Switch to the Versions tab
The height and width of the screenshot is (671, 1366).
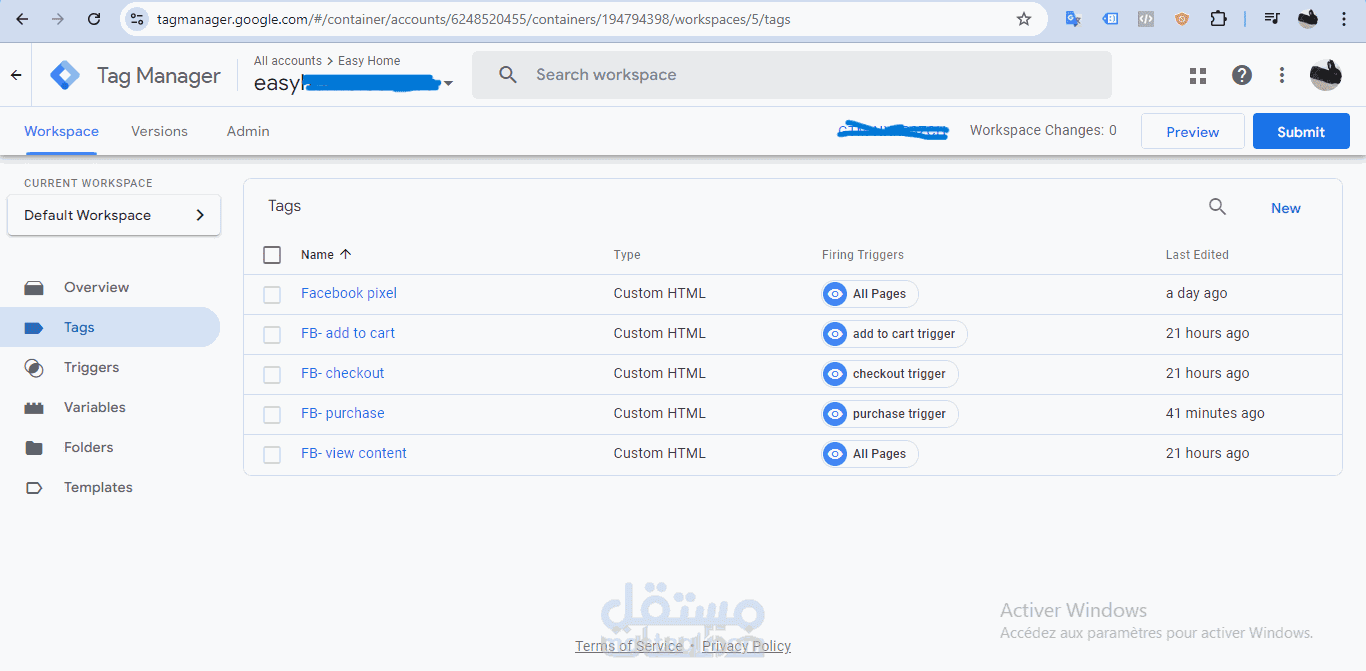click(159, 131)
